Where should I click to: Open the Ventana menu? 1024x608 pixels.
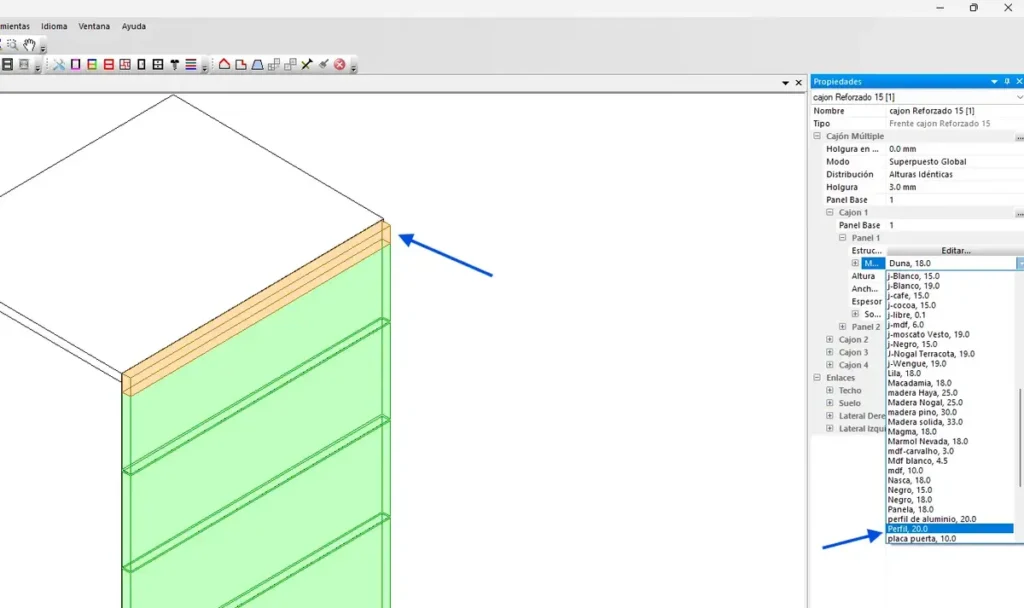pos(94,26)
